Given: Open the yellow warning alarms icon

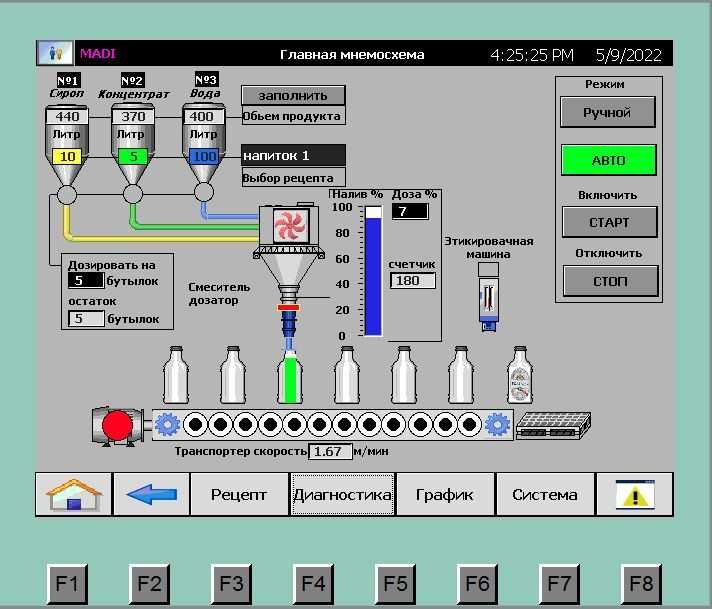Looking at the screenshot, I should [635, 494].
